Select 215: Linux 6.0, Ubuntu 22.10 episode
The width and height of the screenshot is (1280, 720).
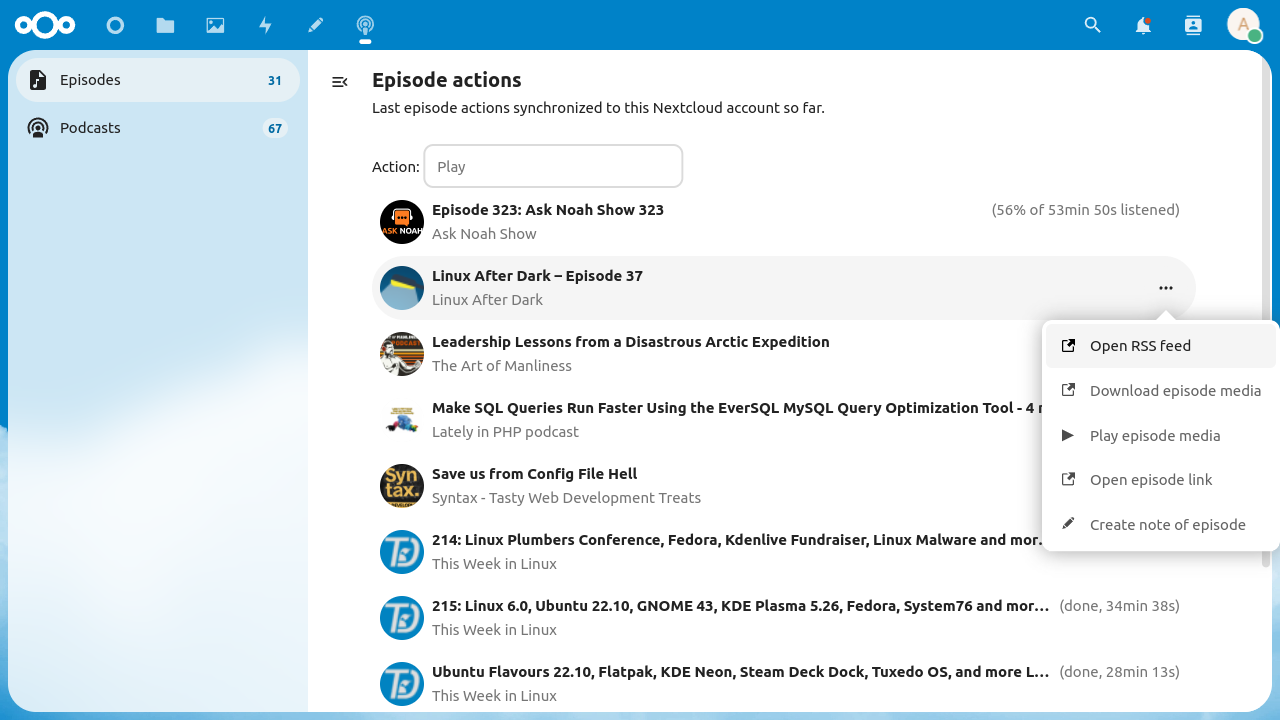[x=741, y=606]
